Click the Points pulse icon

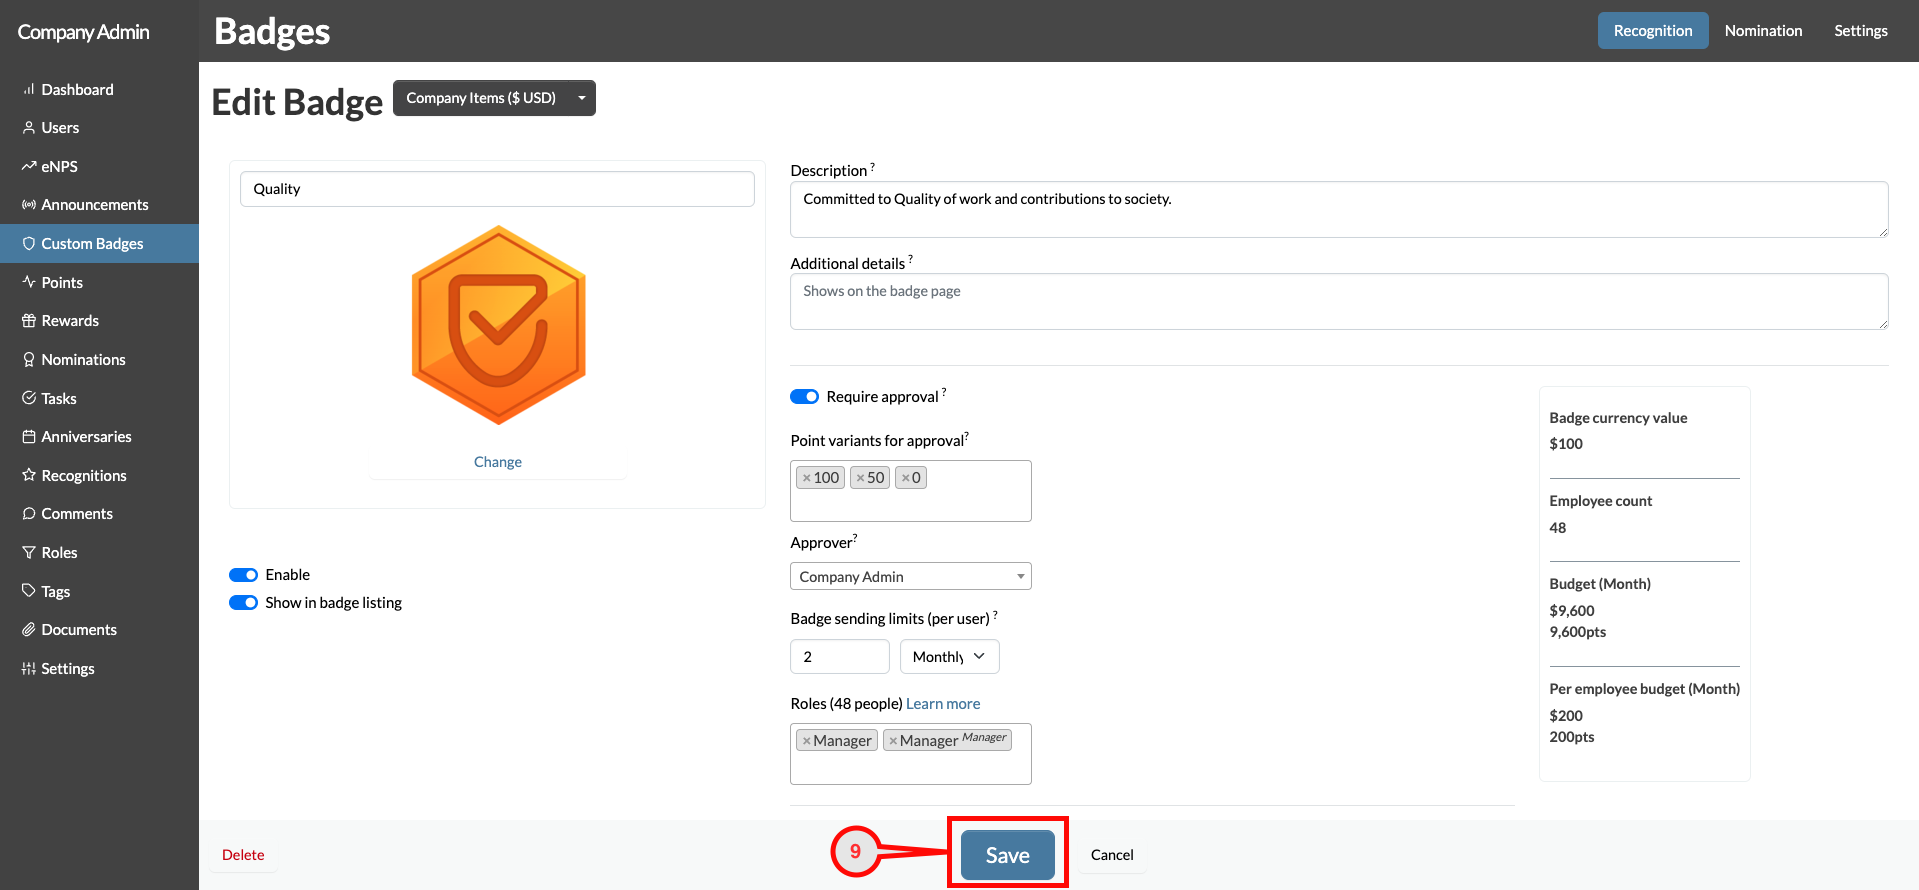click(29, 282)
